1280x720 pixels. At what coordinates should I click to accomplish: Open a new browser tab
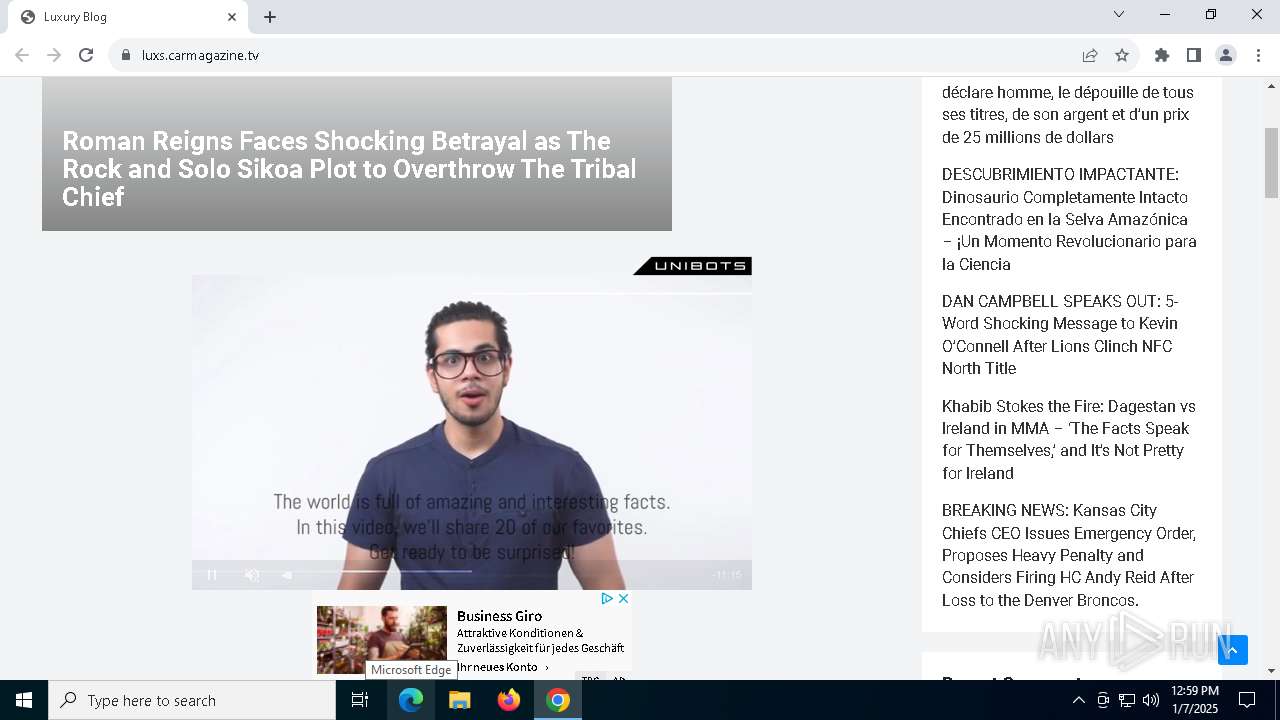(270, 17)
